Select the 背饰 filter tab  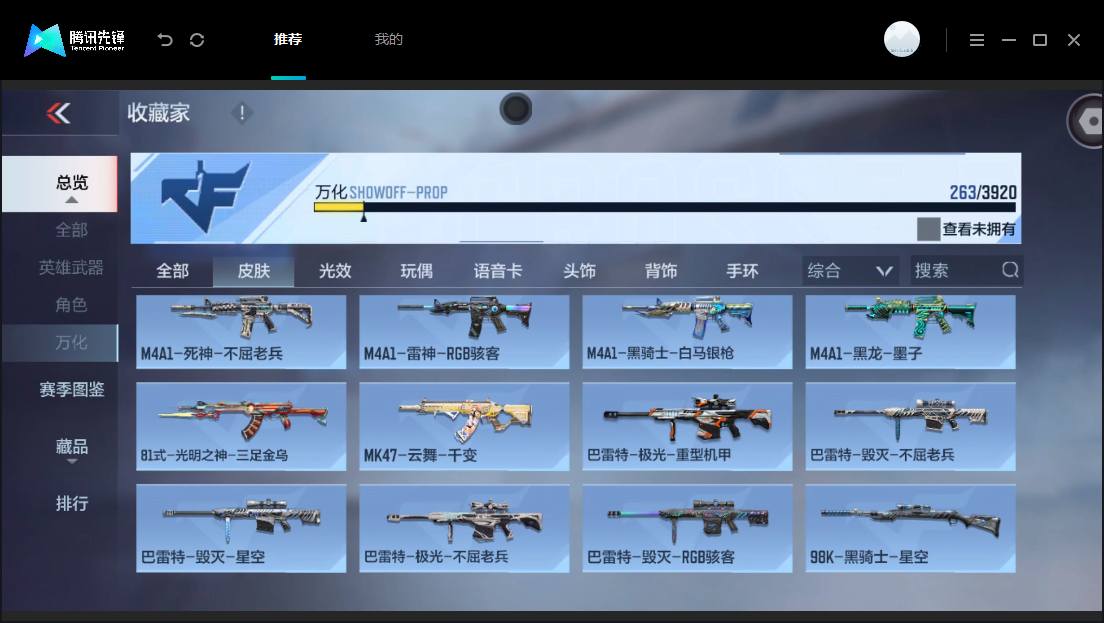tap(661, 271)
